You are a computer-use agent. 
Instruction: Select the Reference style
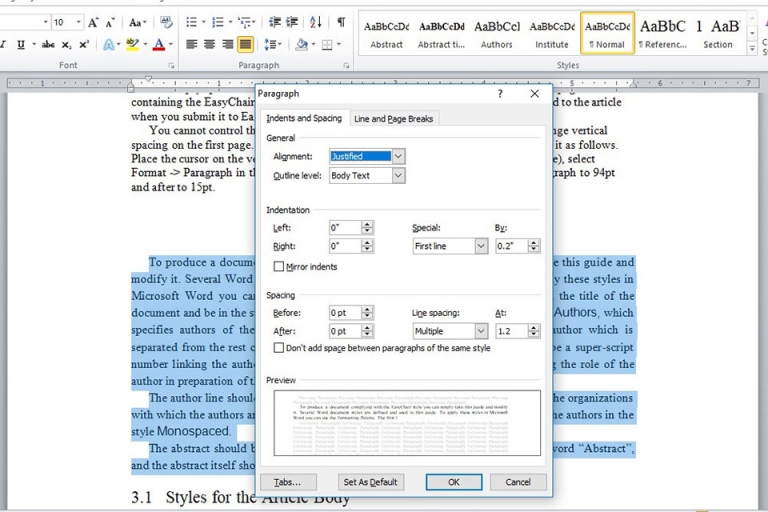662,33
